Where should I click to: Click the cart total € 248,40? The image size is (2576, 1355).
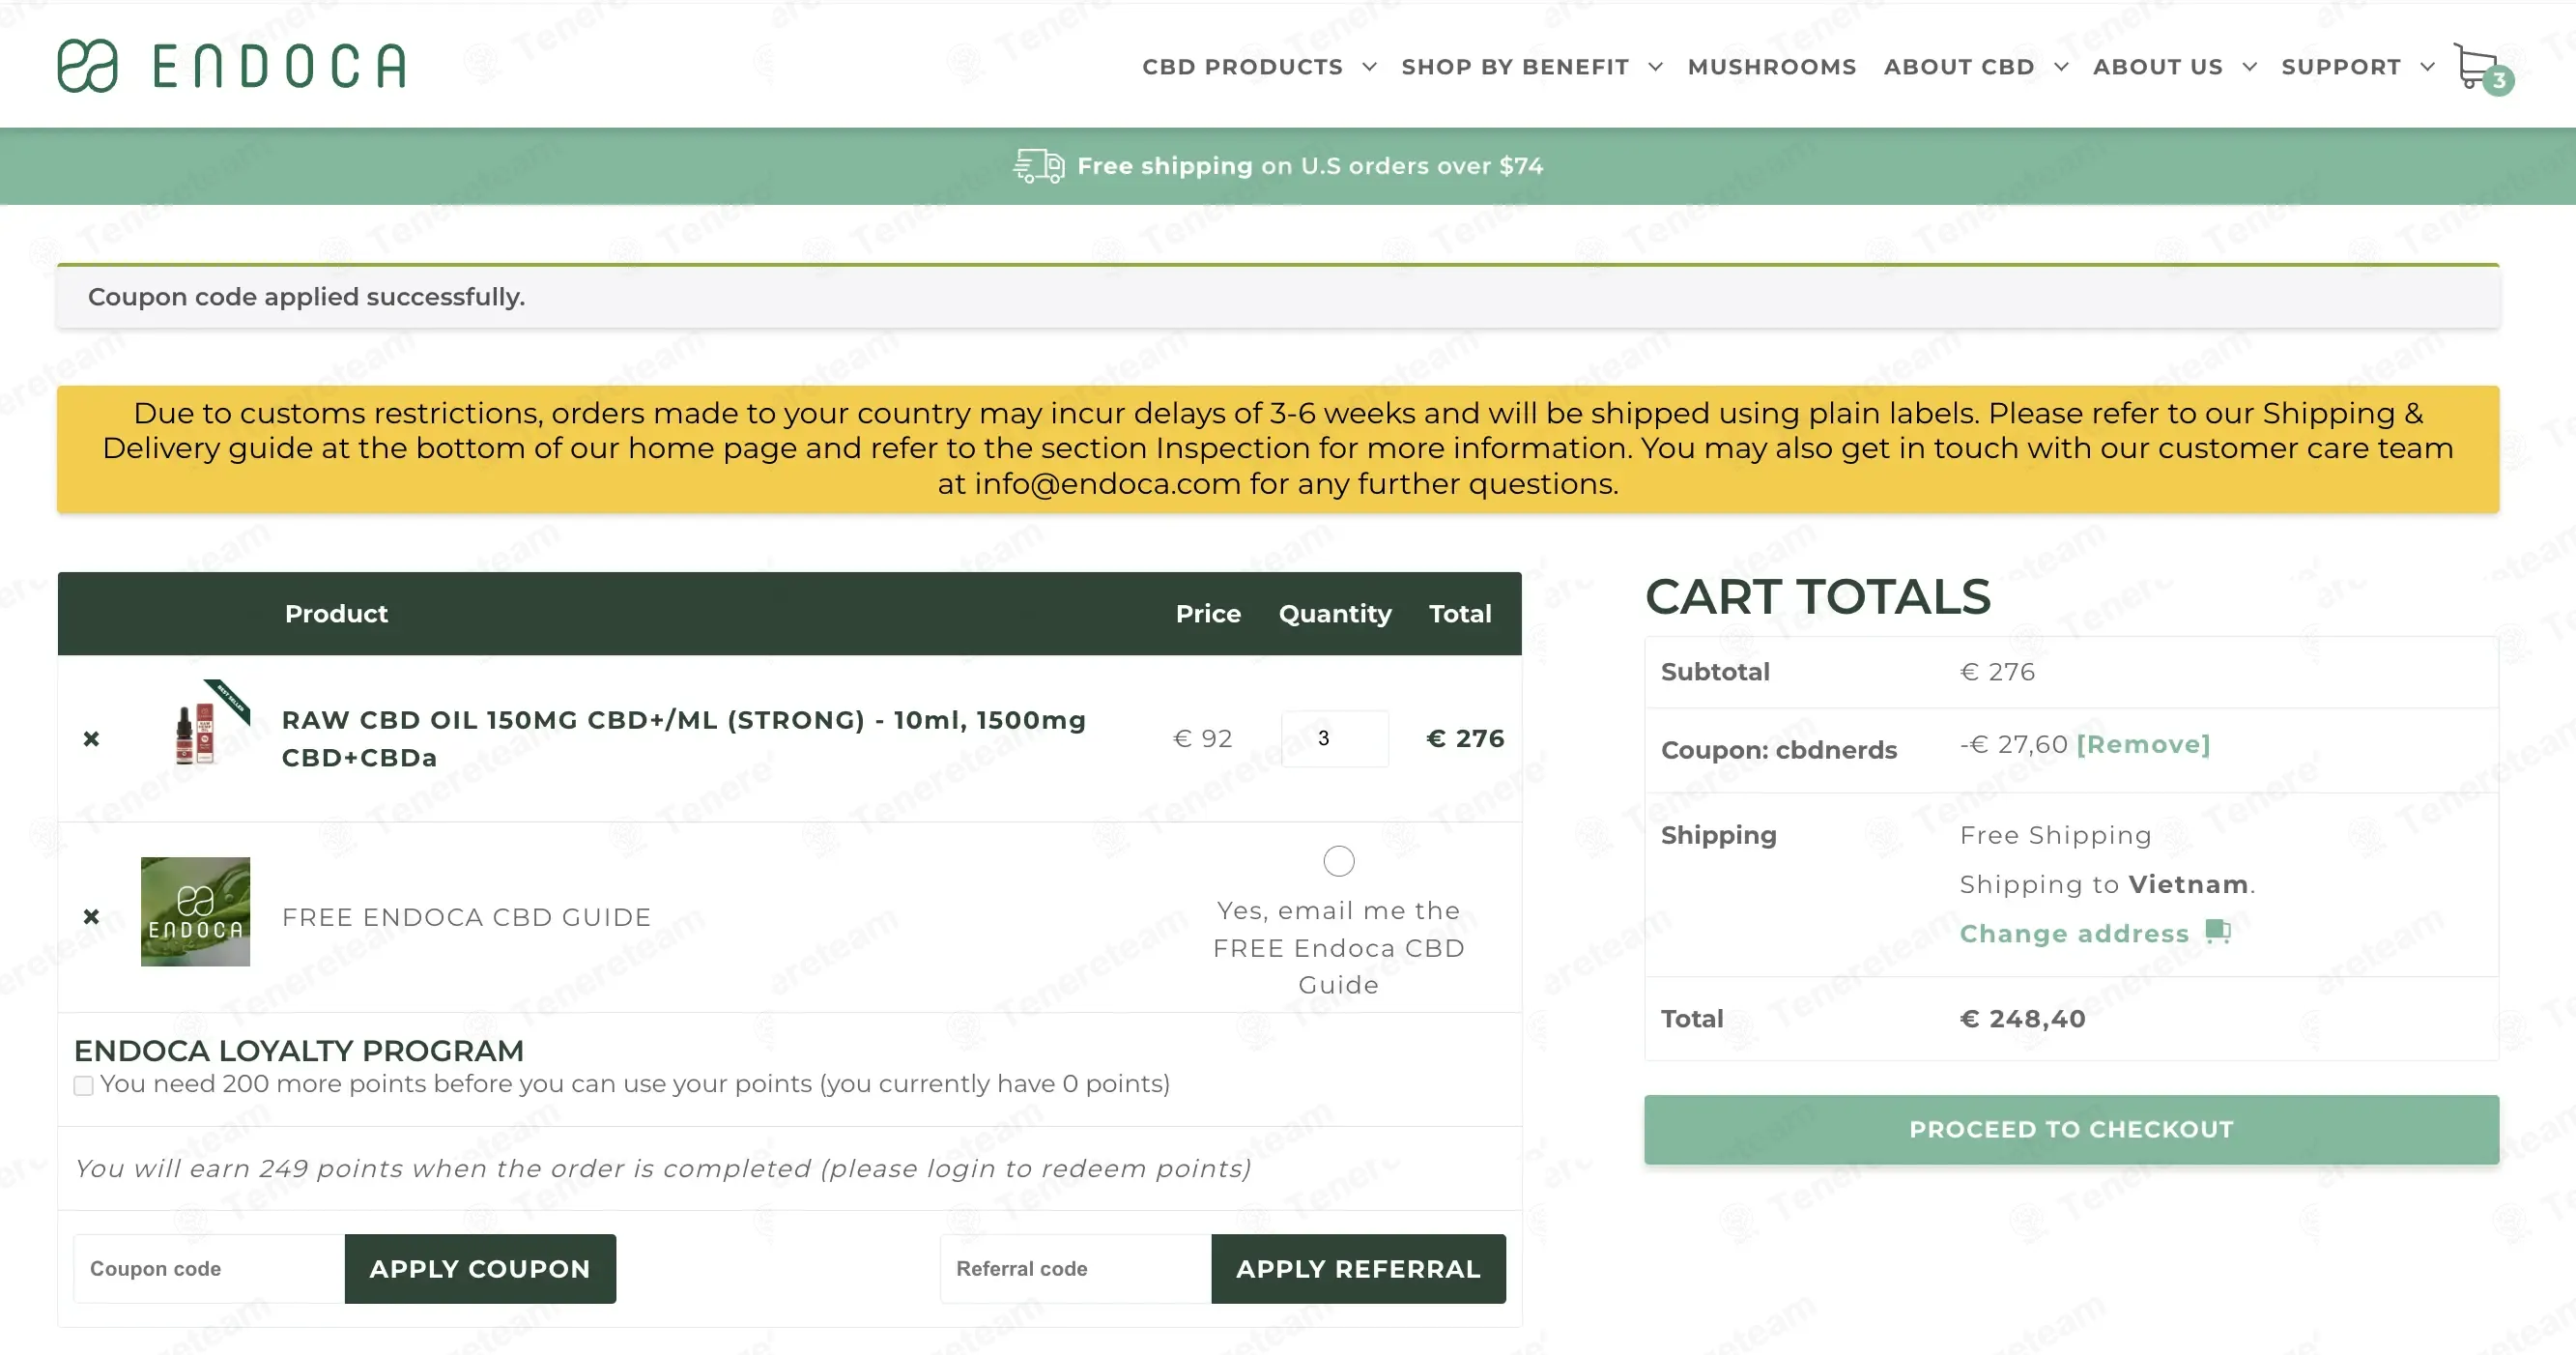pos(2022,1018)
